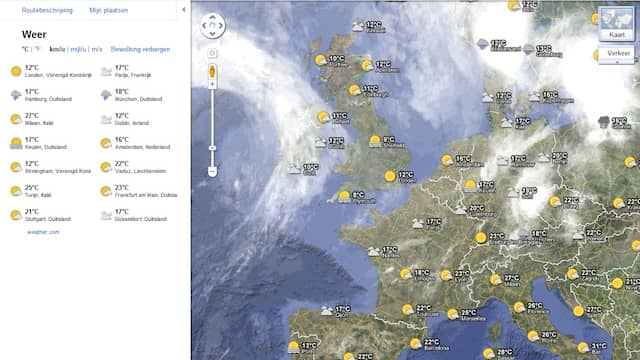This screenshot has width=640, height=360.
Task: Pan the map left with the arrow control
Action: [x=204, y=25]
